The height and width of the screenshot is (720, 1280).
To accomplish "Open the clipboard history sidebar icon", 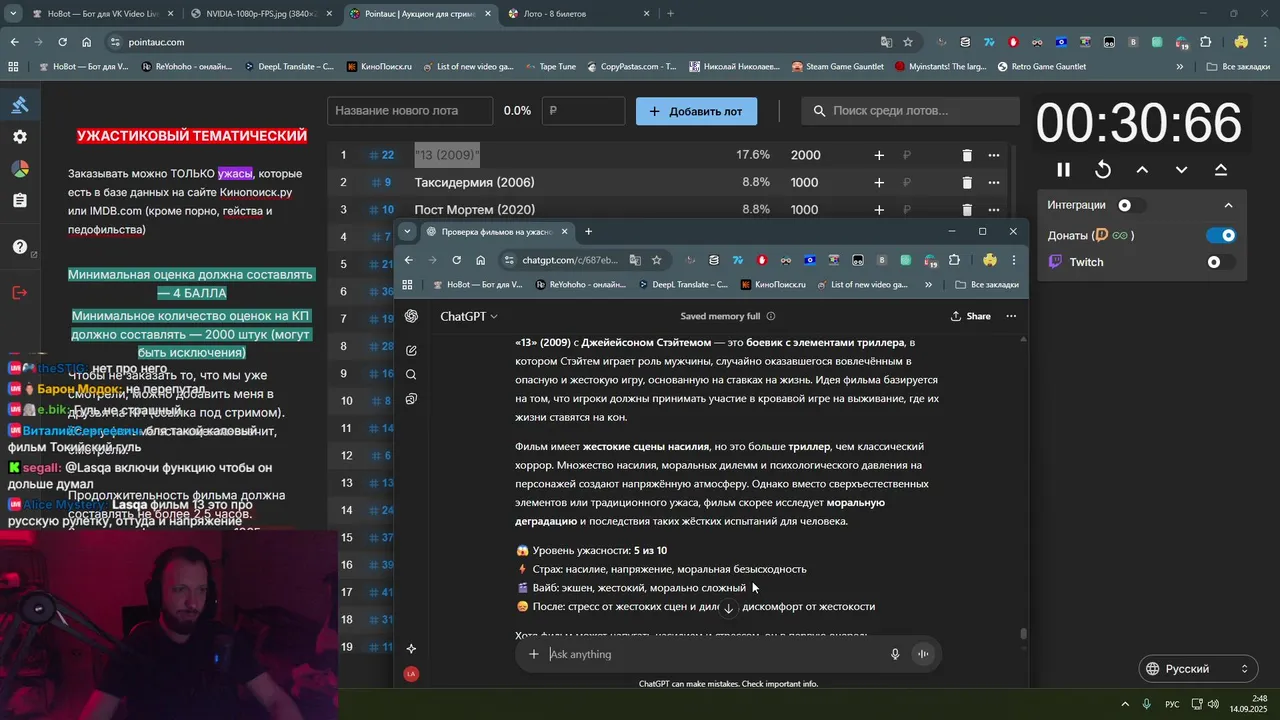I will pyautogui.click(x=20, y=201).
